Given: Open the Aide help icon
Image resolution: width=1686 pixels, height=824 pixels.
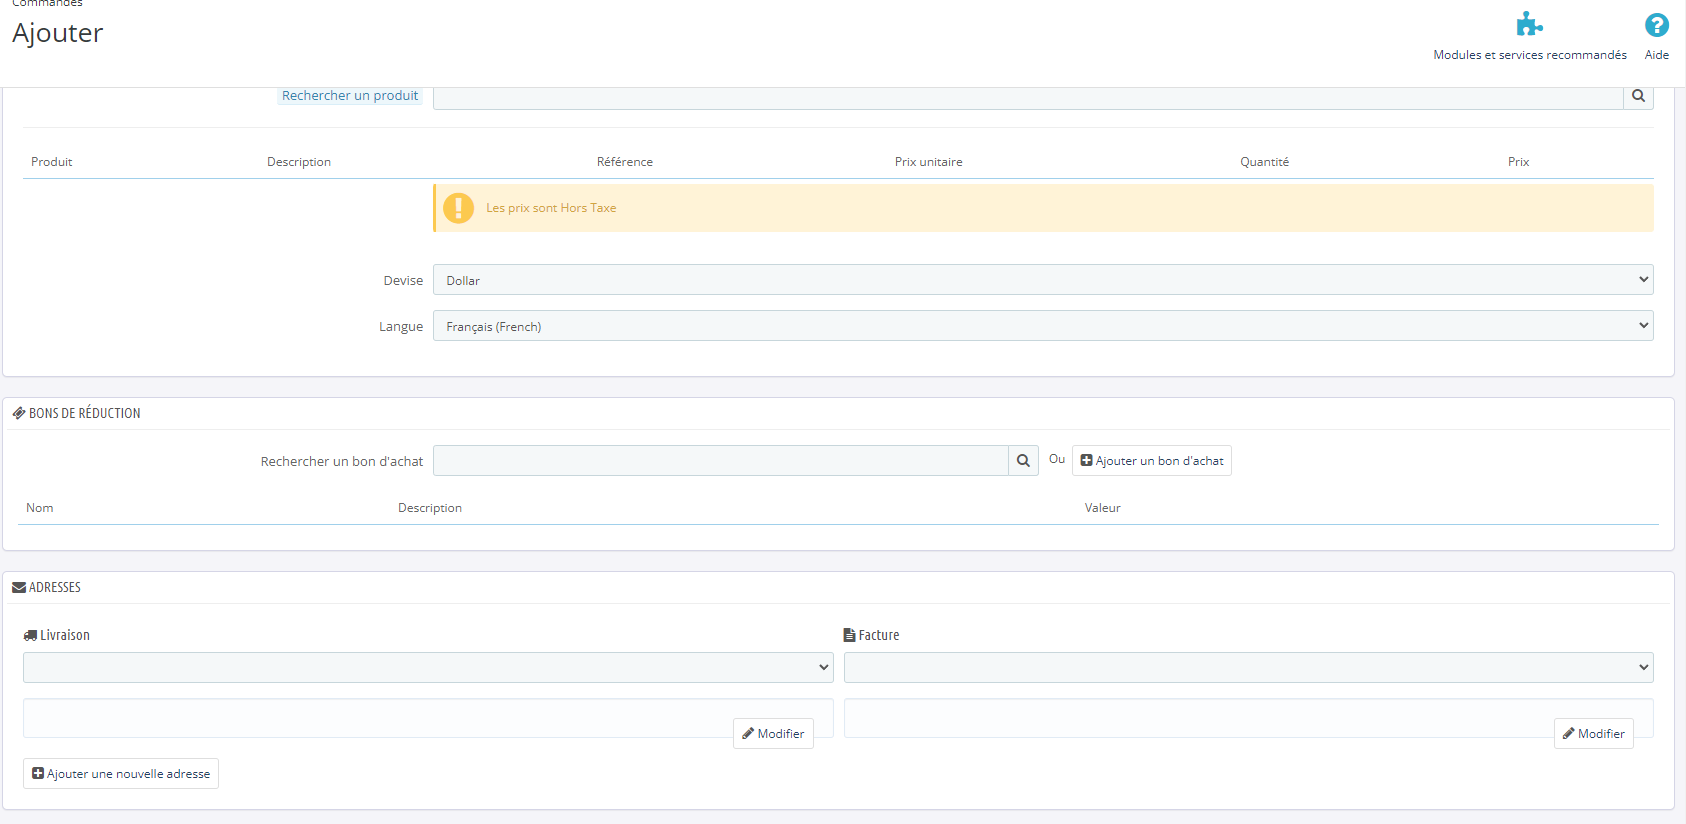Looking at the screenshot, I should click(1657, 24).
